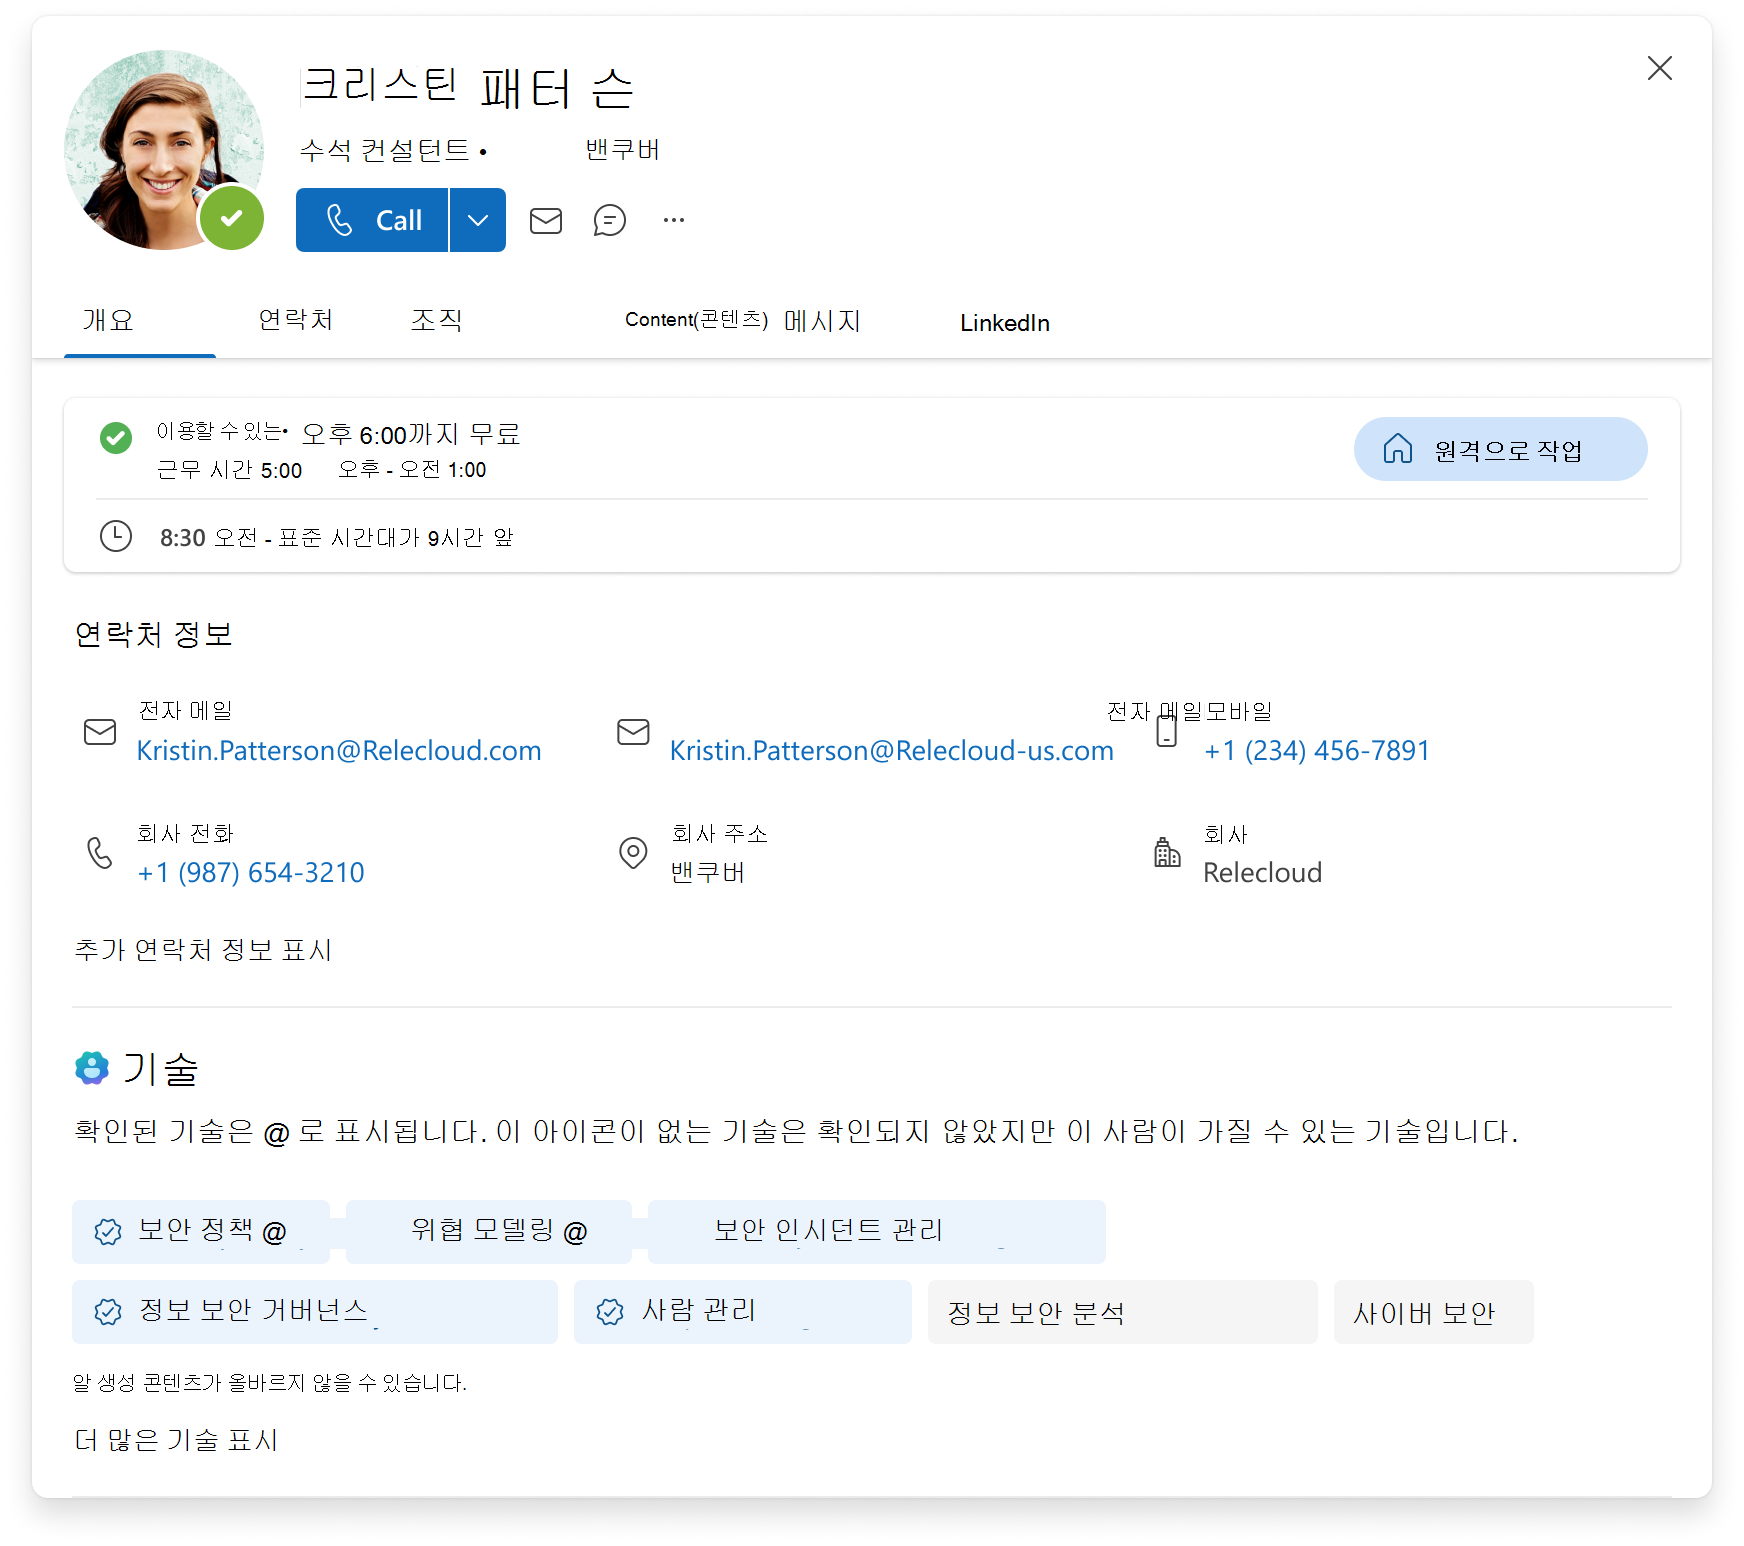Image resolution: width=1744 pixels, height=1546 pixels.
Task: Select the 사람 관리 skill chip
Action: point(743,1312)
